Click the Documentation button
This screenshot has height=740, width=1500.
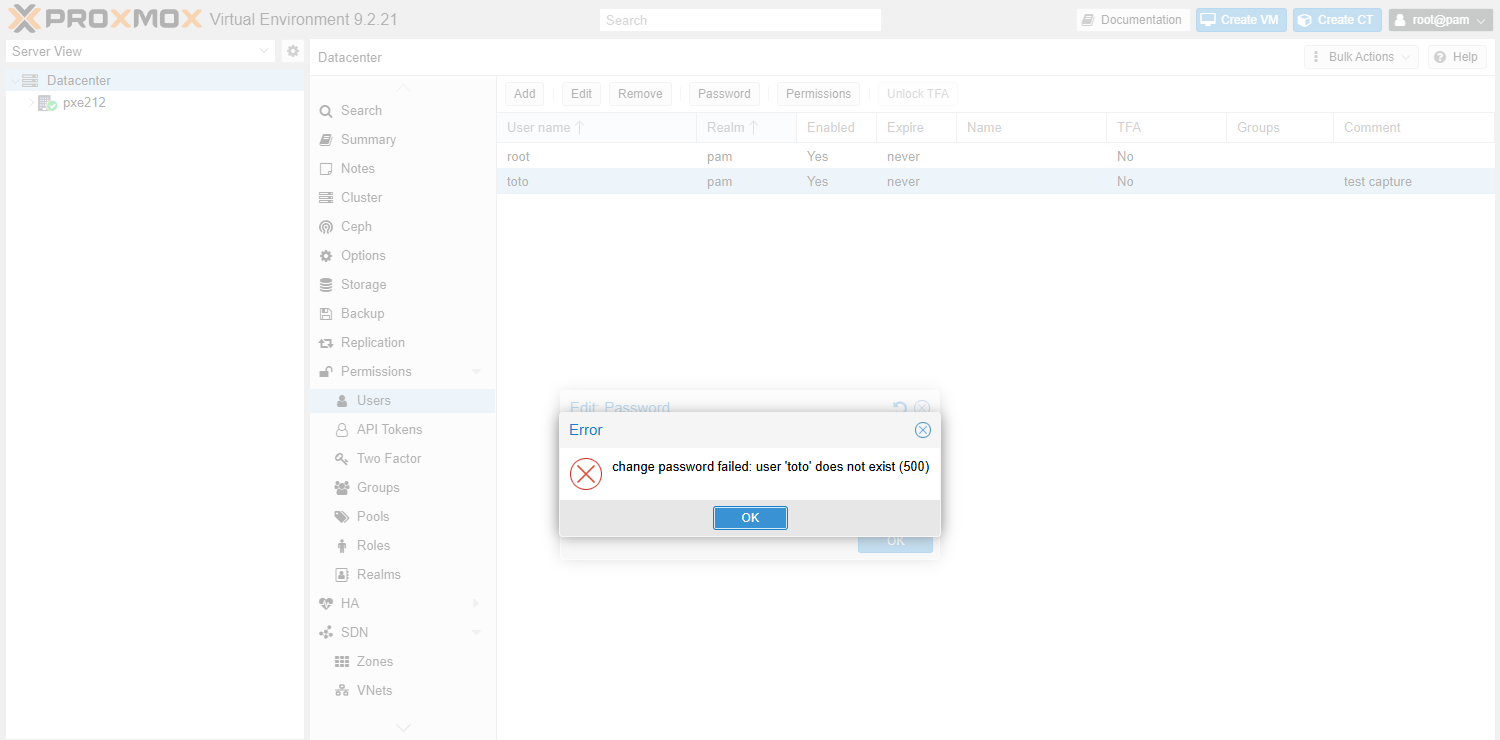tap(1132, 20)
